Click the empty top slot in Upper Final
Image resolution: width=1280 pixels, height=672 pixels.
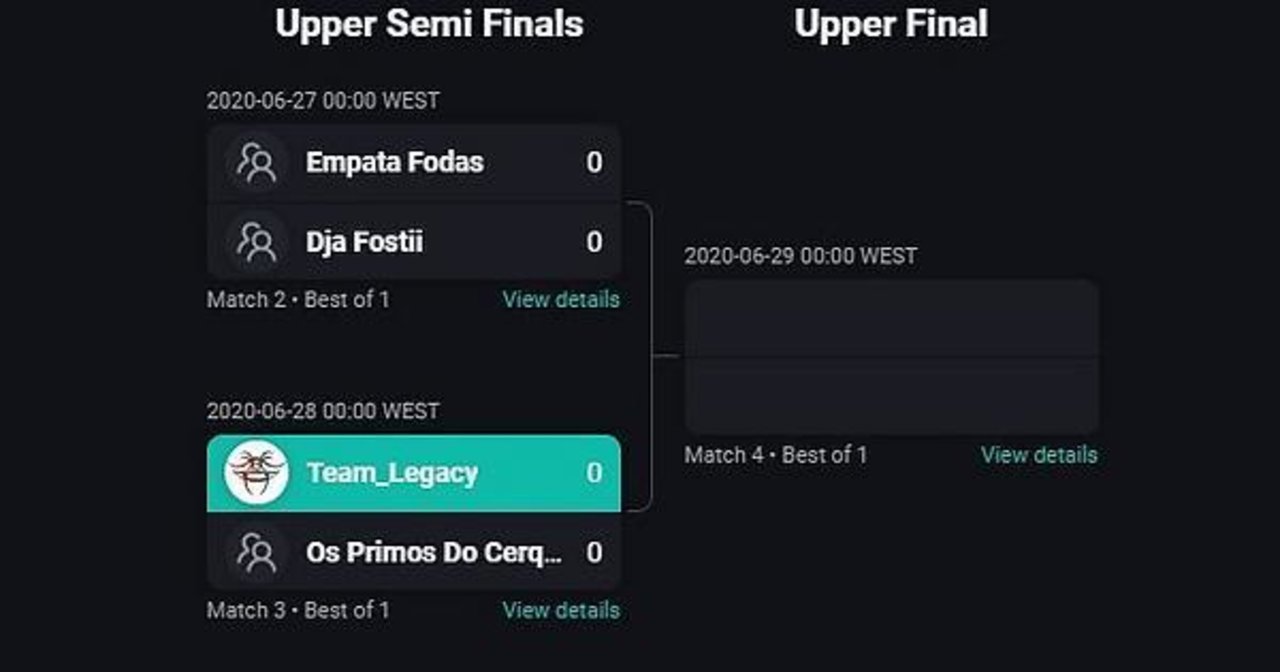(x=891, y=318)
